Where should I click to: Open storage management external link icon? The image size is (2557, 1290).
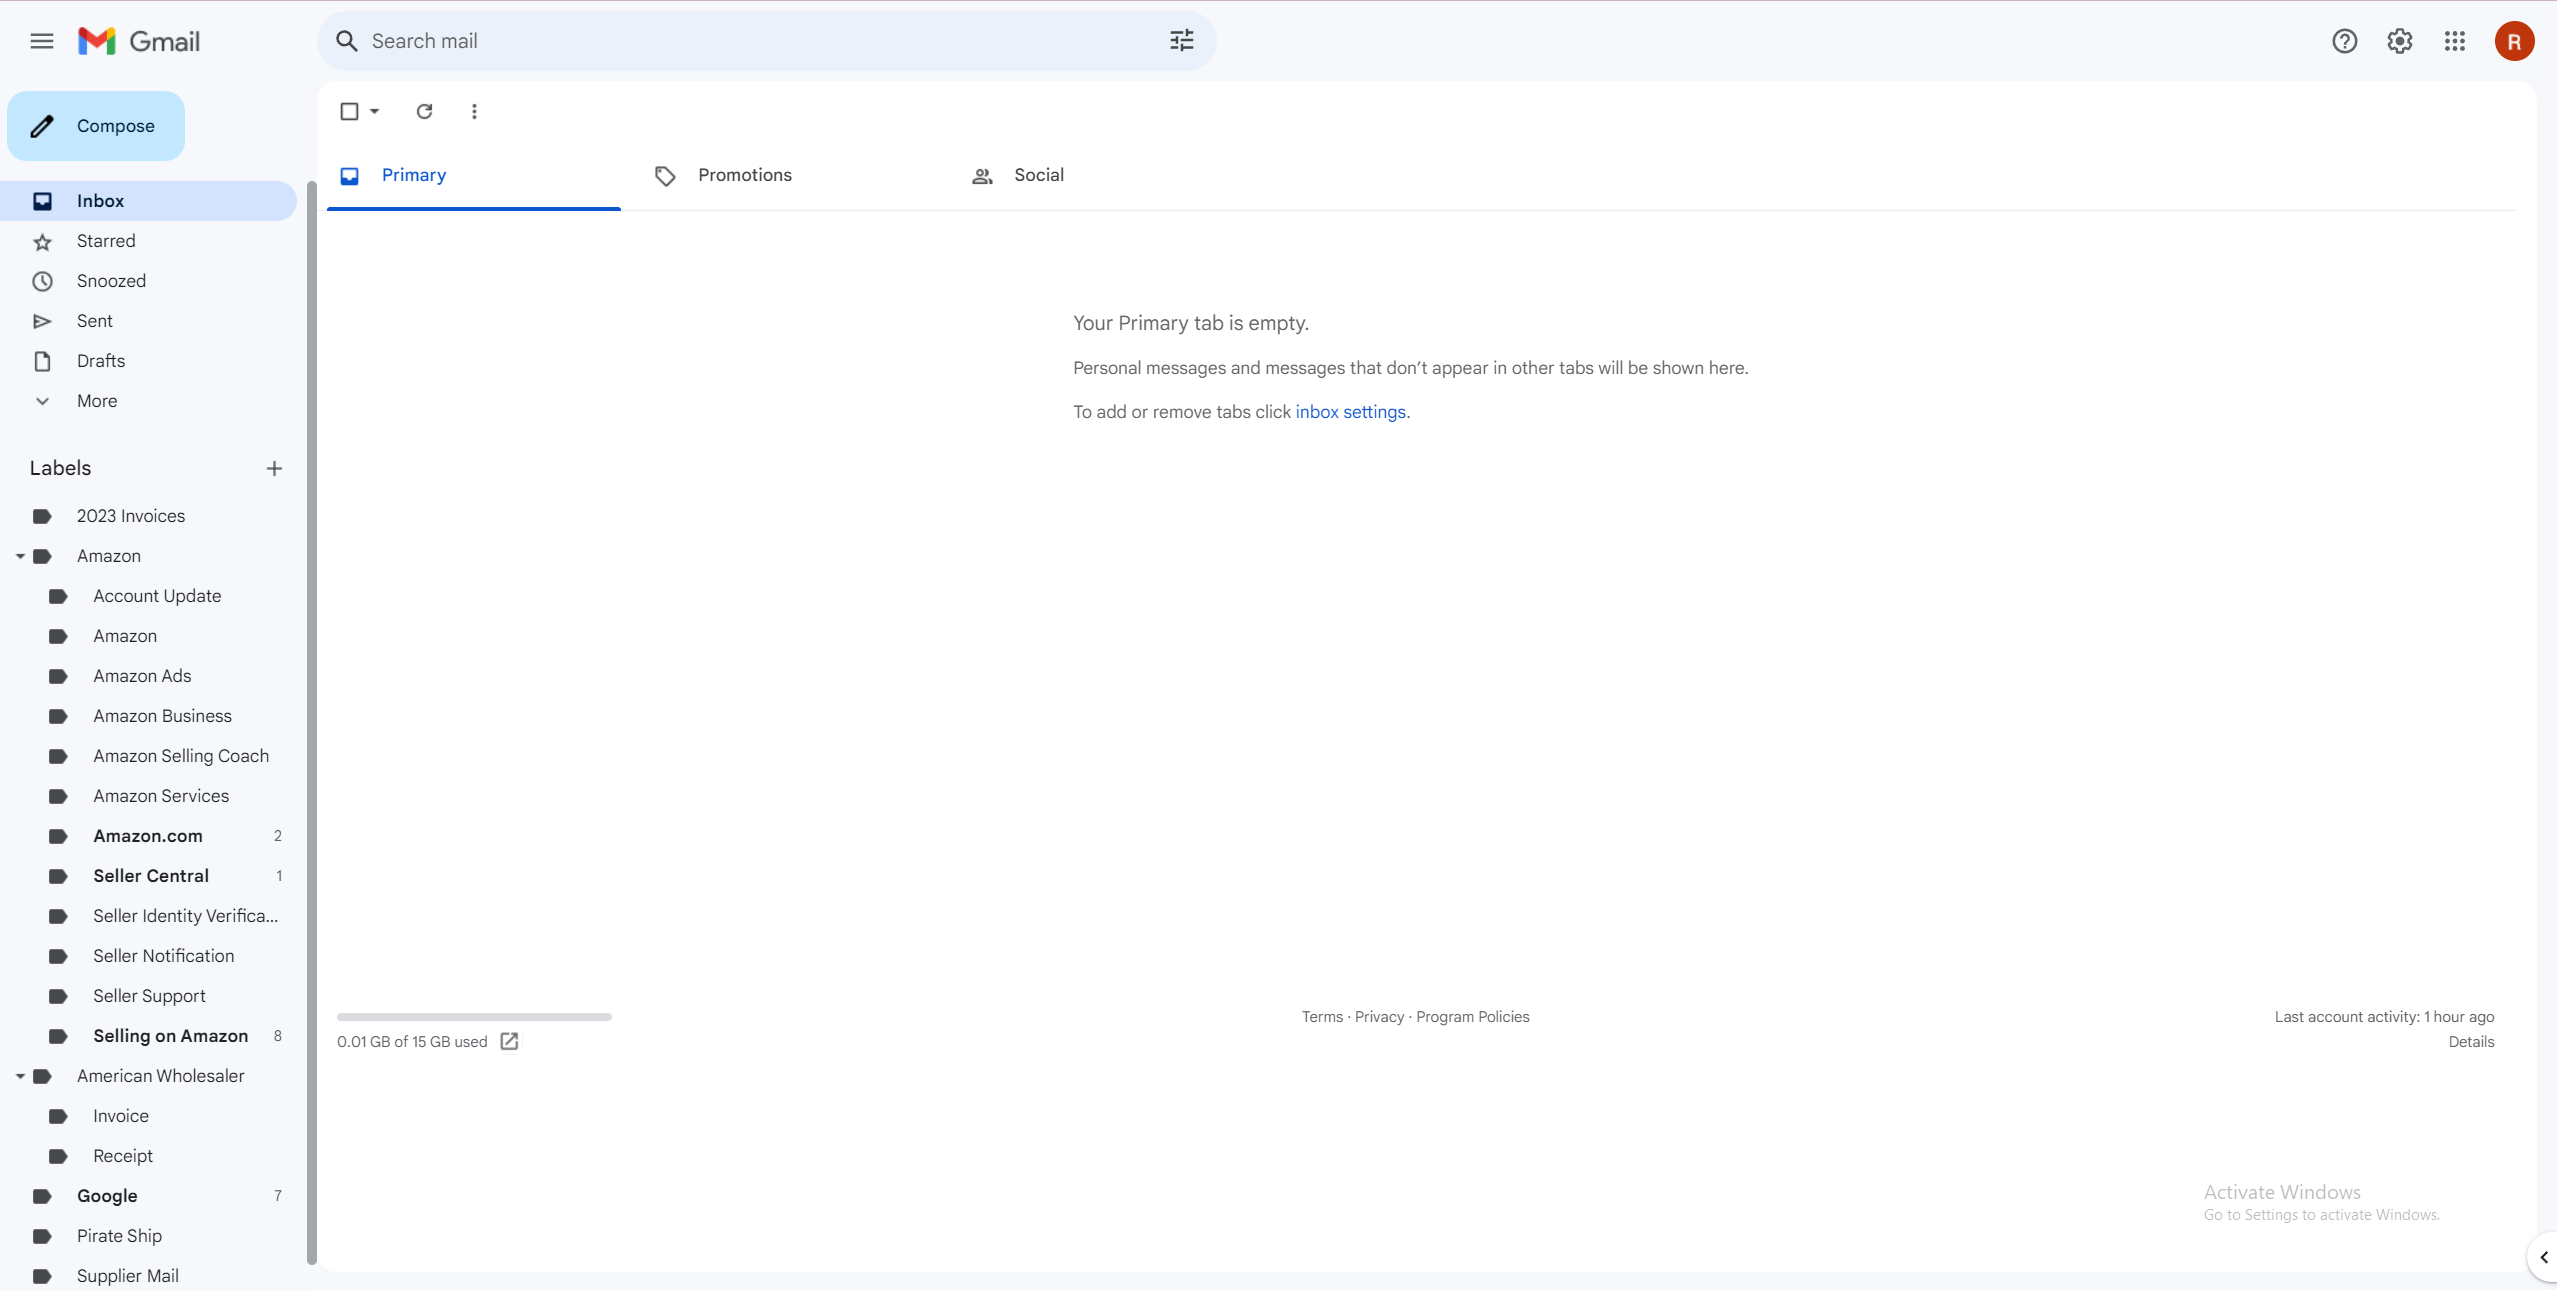click(x=509, y=1041)
